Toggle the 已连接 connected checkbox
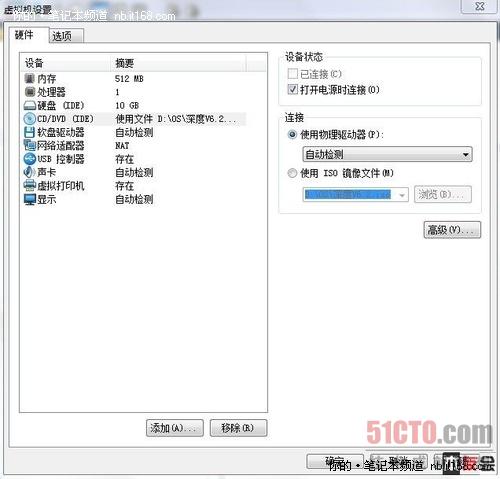 pyautogui.click(x=293, y=74)
